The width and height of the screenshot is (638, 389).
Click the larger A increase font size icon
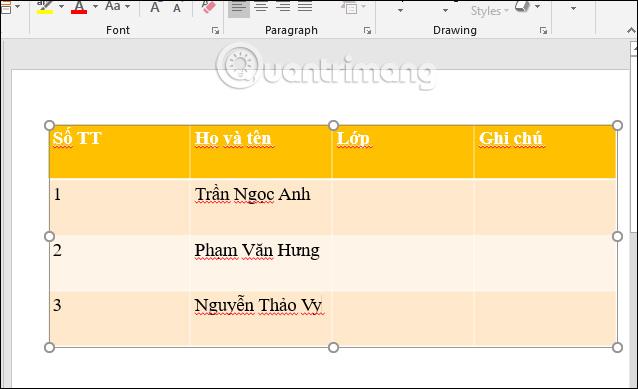coord(155,8)
